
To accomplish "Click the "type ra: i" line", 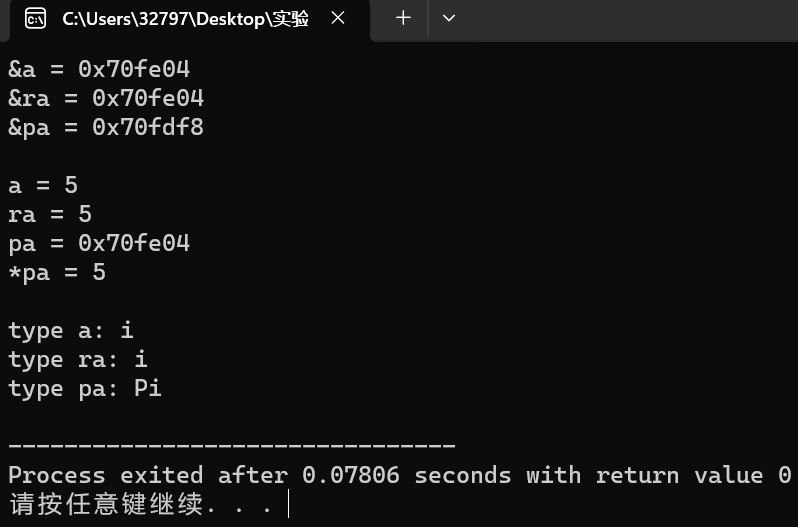I will coord(78,360).
